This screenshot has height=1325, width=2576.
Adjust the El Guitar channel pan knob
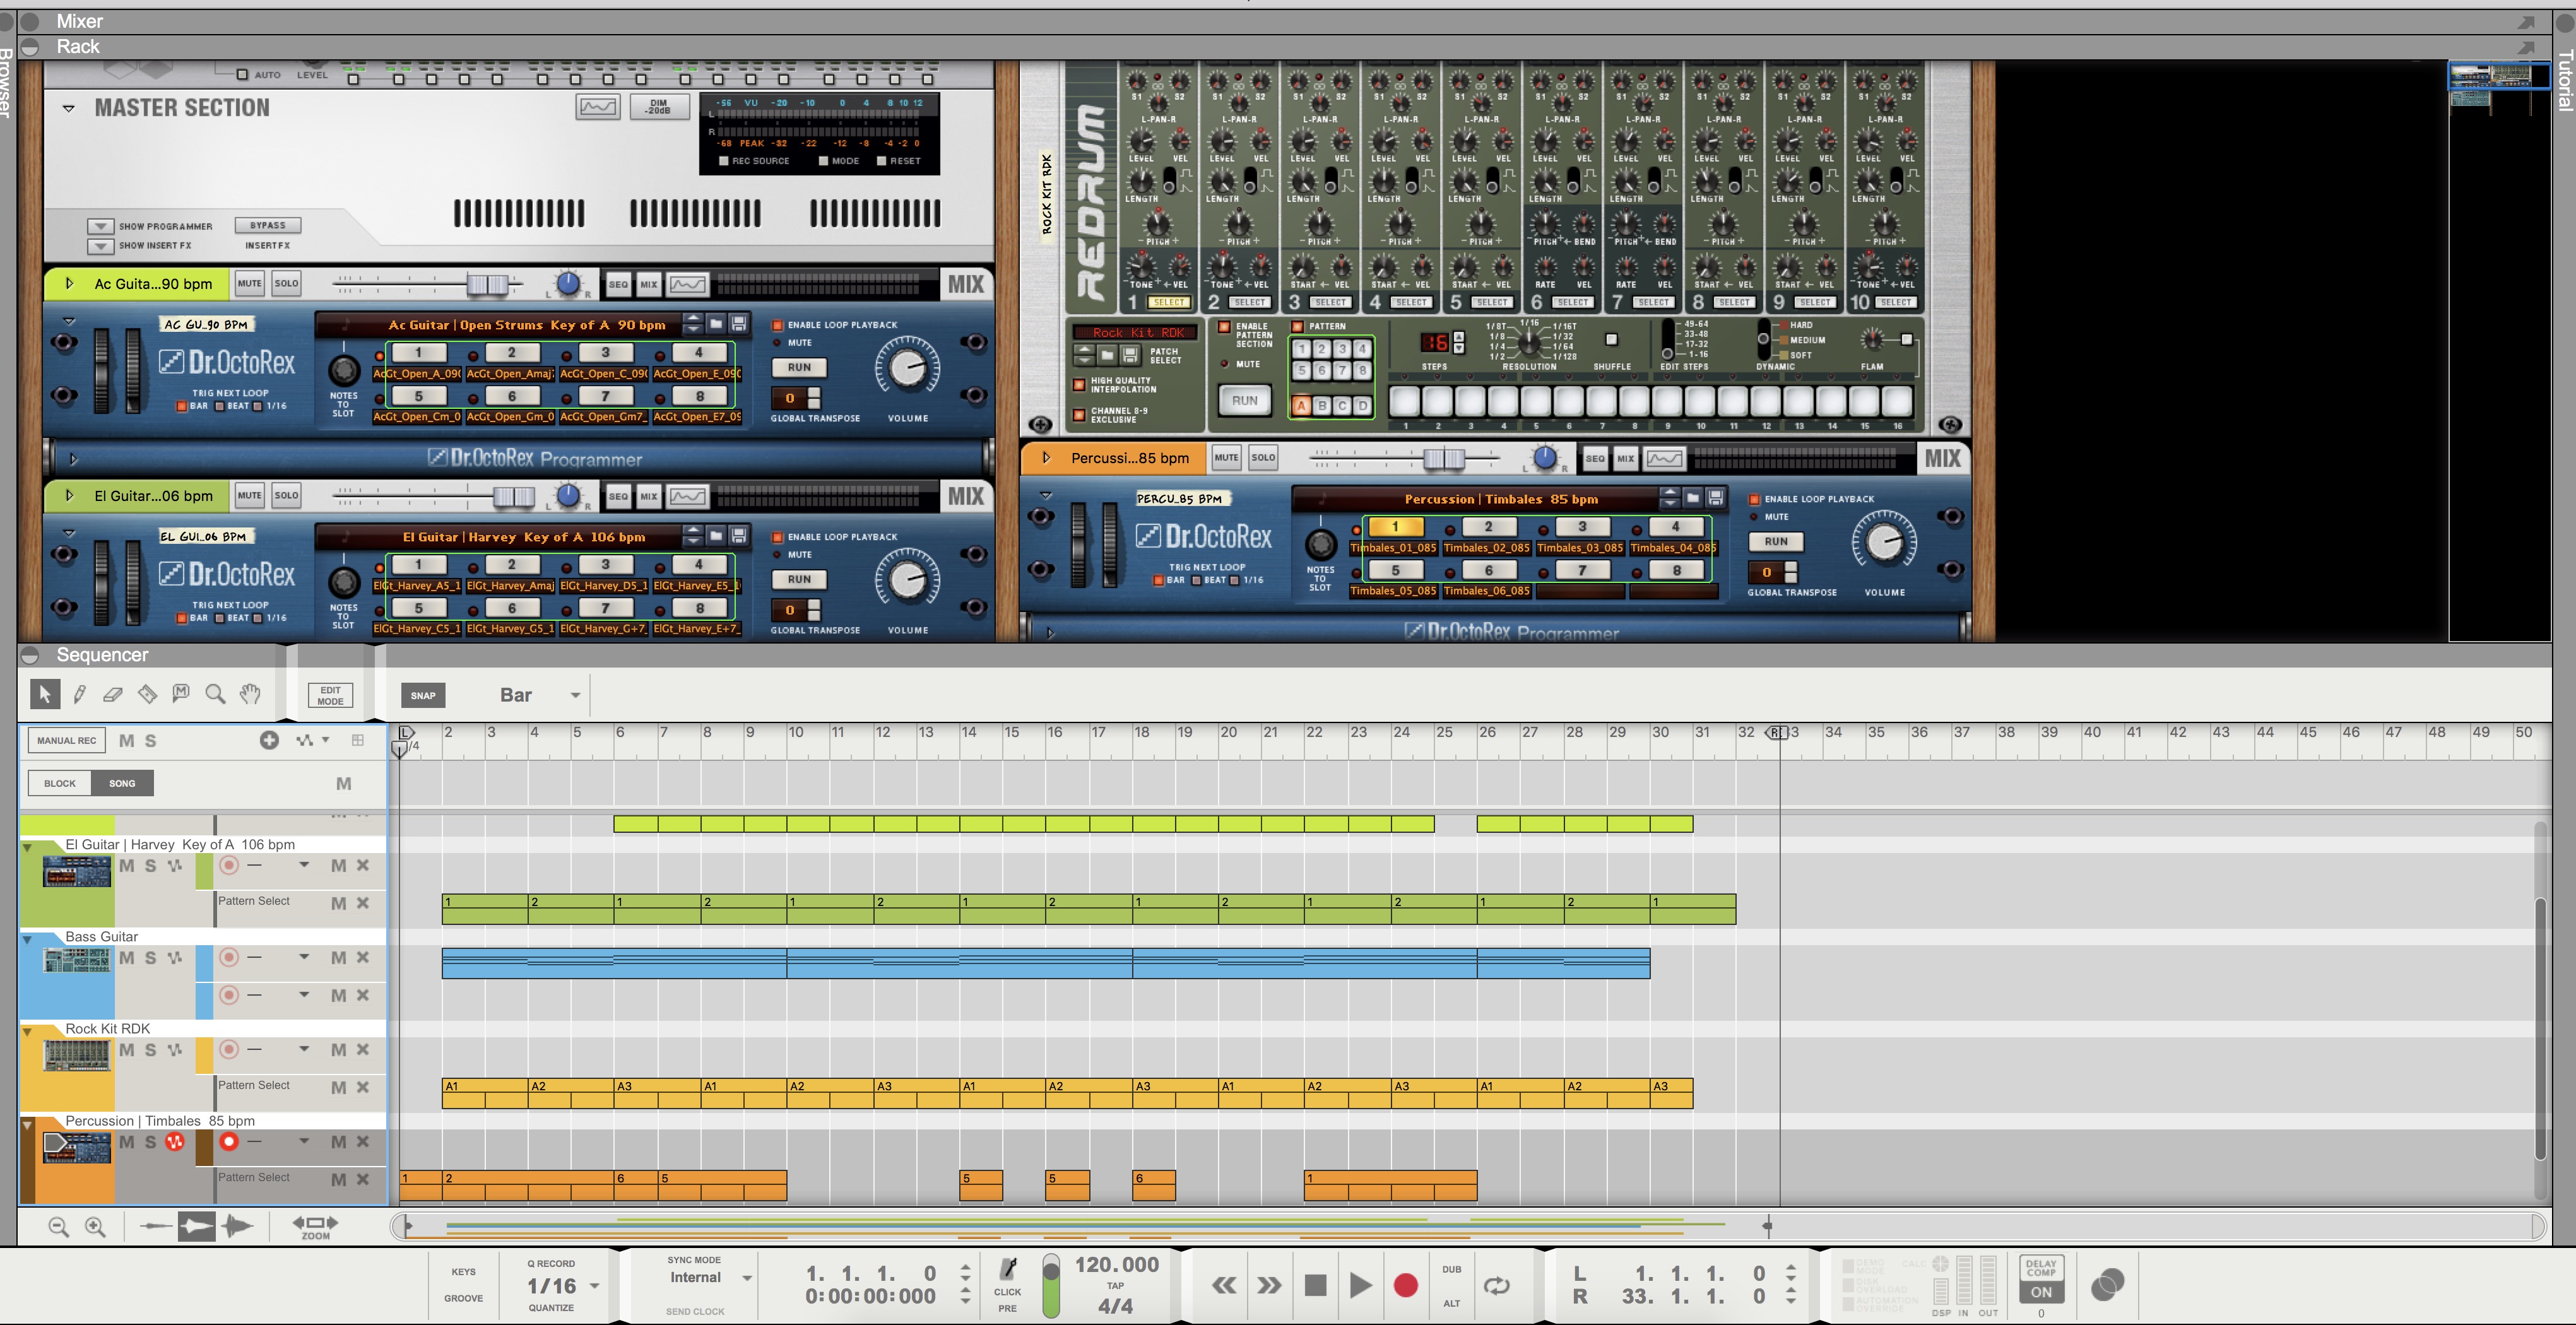pos(568,495)
